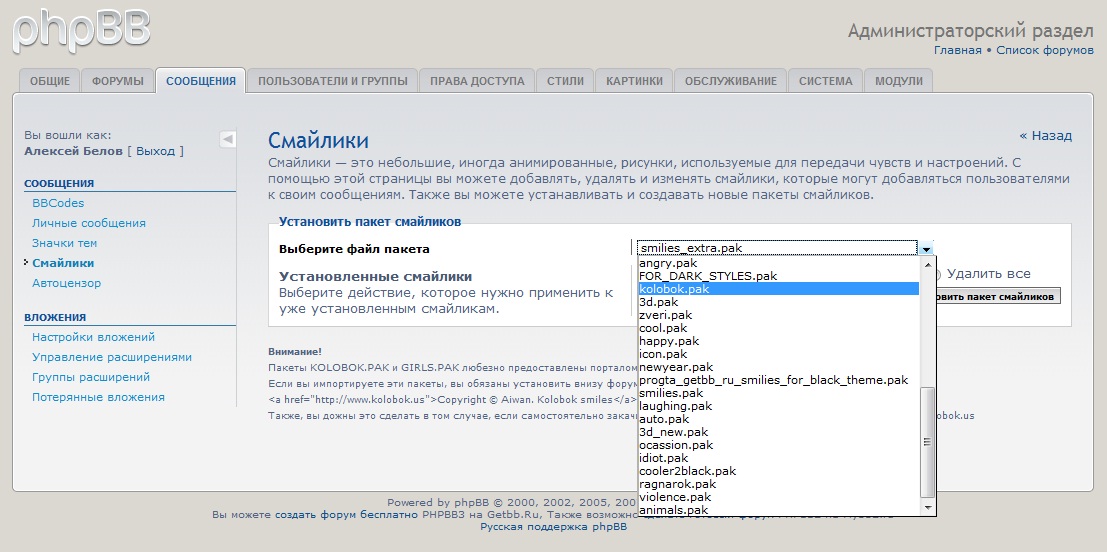Image resolution: width=1107 pixels, height=552 pixels.
Task: Open BBCodes in the sidebar
Action: 58,203
